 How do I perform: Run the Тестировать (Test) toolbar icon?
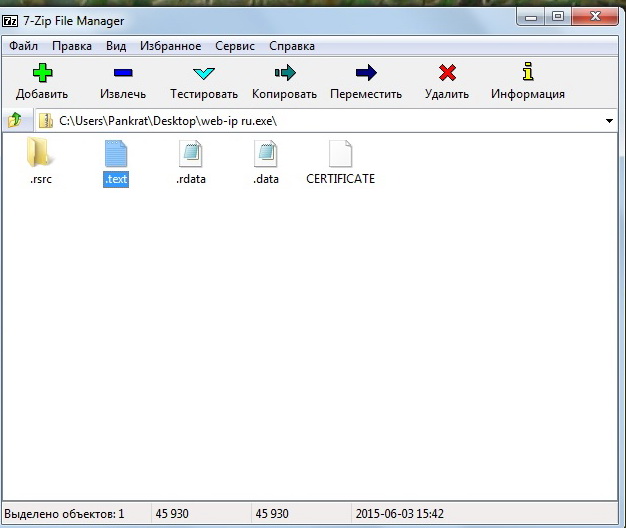[204, 73]
